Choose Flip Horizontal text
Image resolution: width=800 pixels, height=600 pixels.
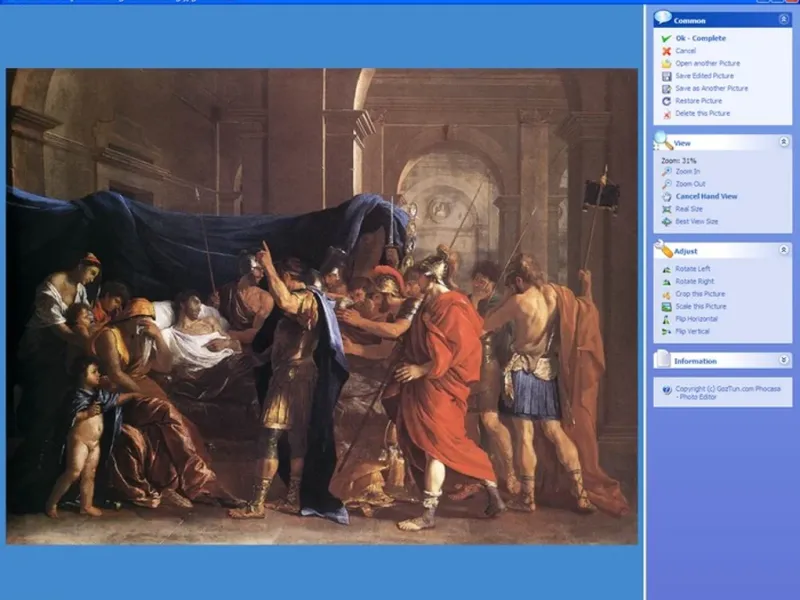(696, 319)
